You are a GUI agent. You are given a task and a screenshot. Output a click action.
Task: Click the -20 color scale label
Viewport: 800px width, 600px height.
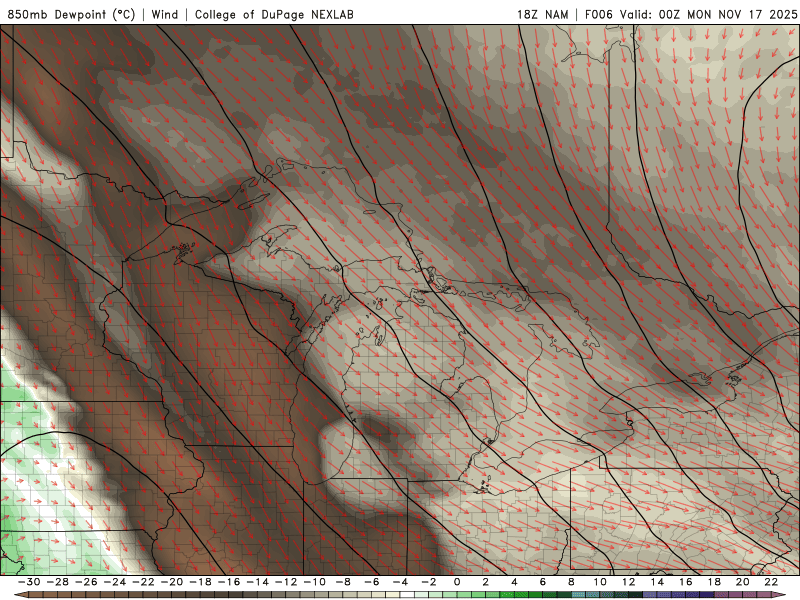point(172,582)
